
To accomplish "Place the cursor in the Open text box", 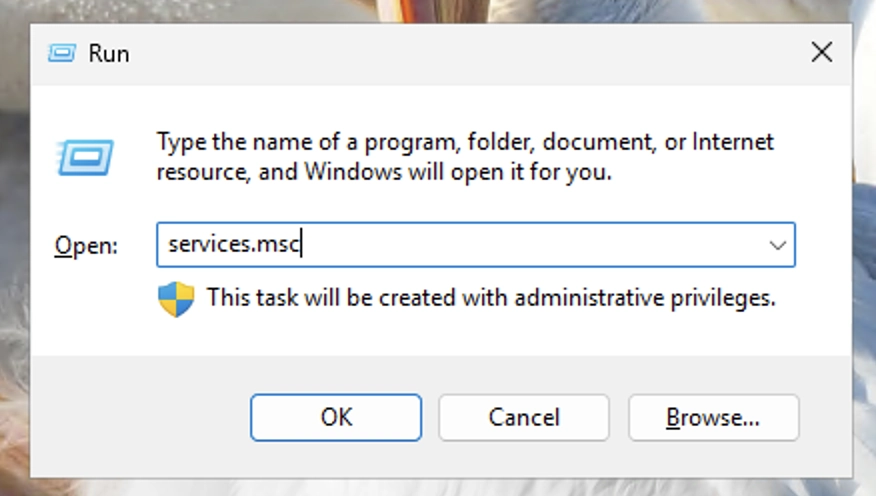I will pos(476,245).
